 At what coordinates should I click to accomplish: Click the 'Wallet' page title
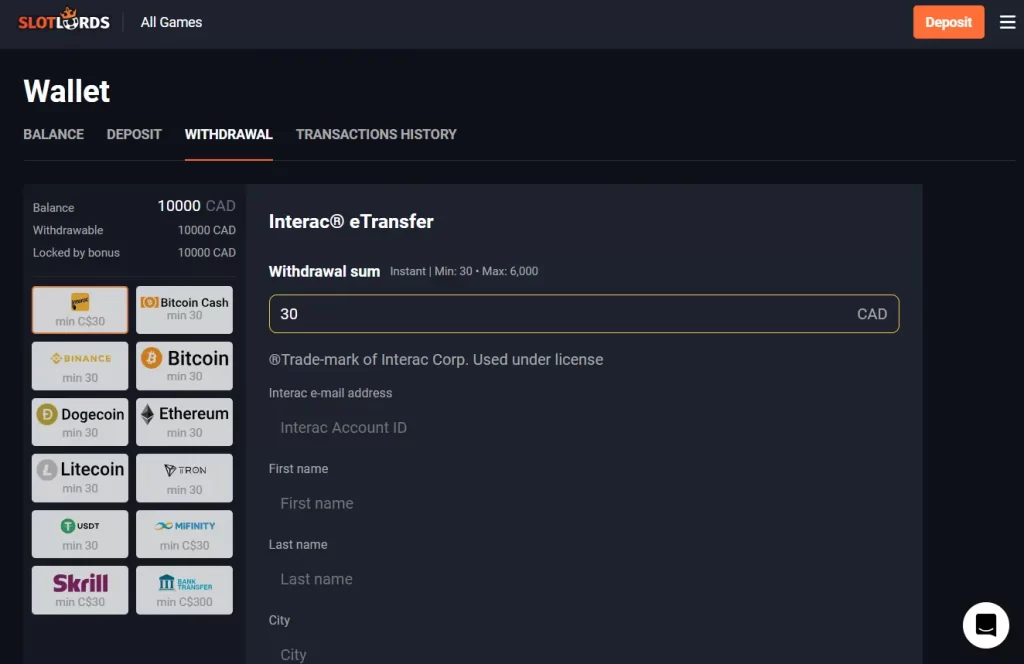click(67, 91)
